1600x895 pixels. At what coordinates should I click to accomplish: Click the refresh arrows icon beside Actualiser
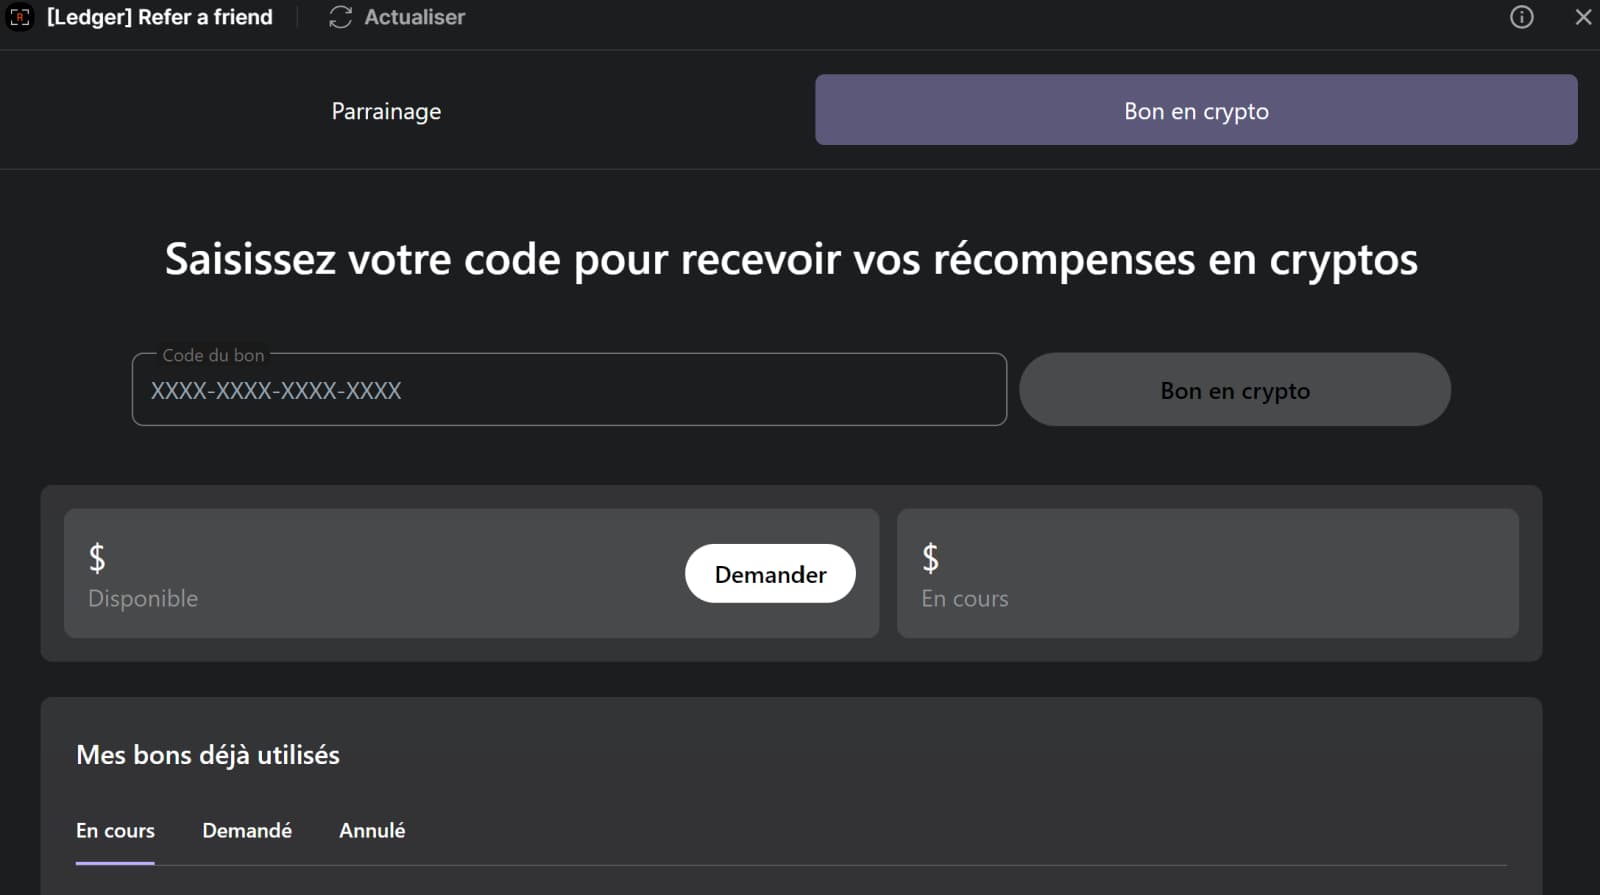click(339, 17)
